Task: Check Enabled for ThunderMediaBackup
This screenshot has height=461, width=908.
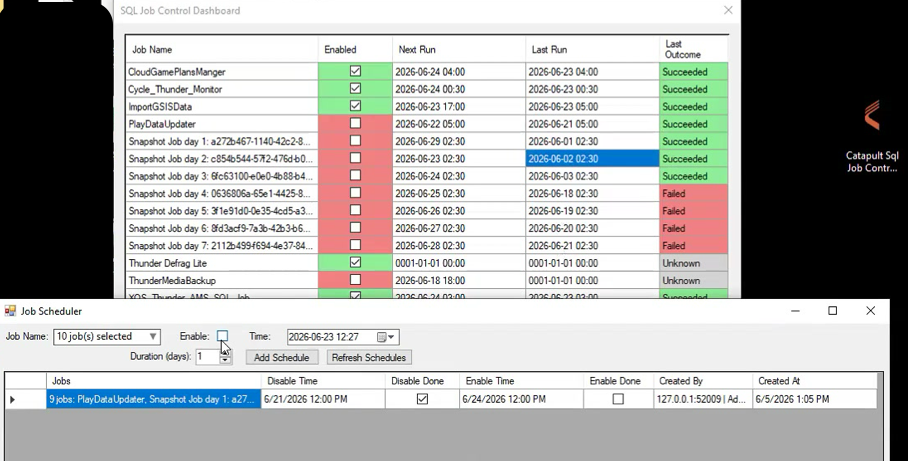Action: (355, 280)
